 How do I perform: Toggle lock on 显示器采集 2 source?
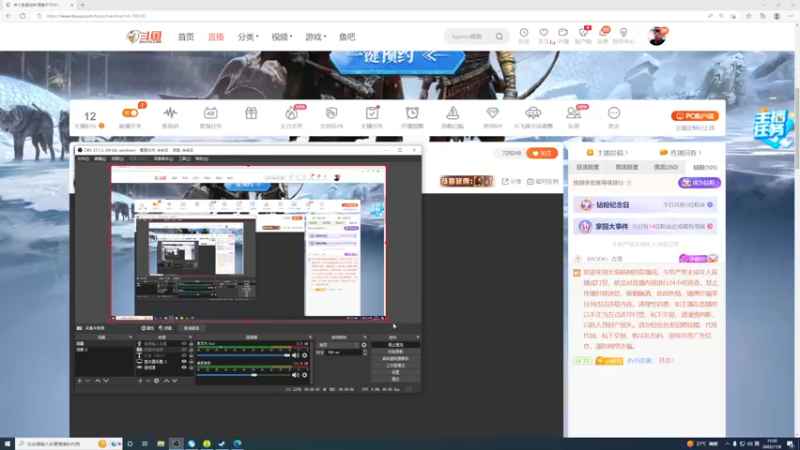pos(191,362)
